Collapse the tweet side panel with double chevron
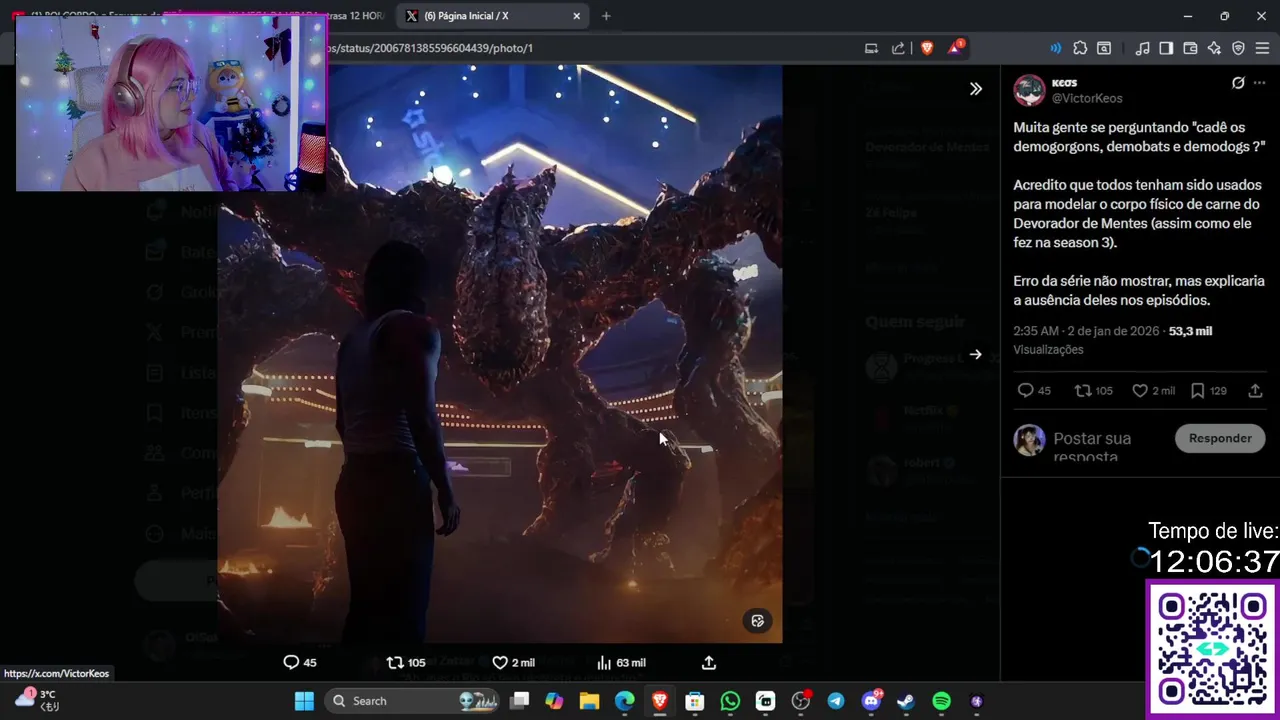Viewport: 1280px width, 720px height. tap(975, 89)
